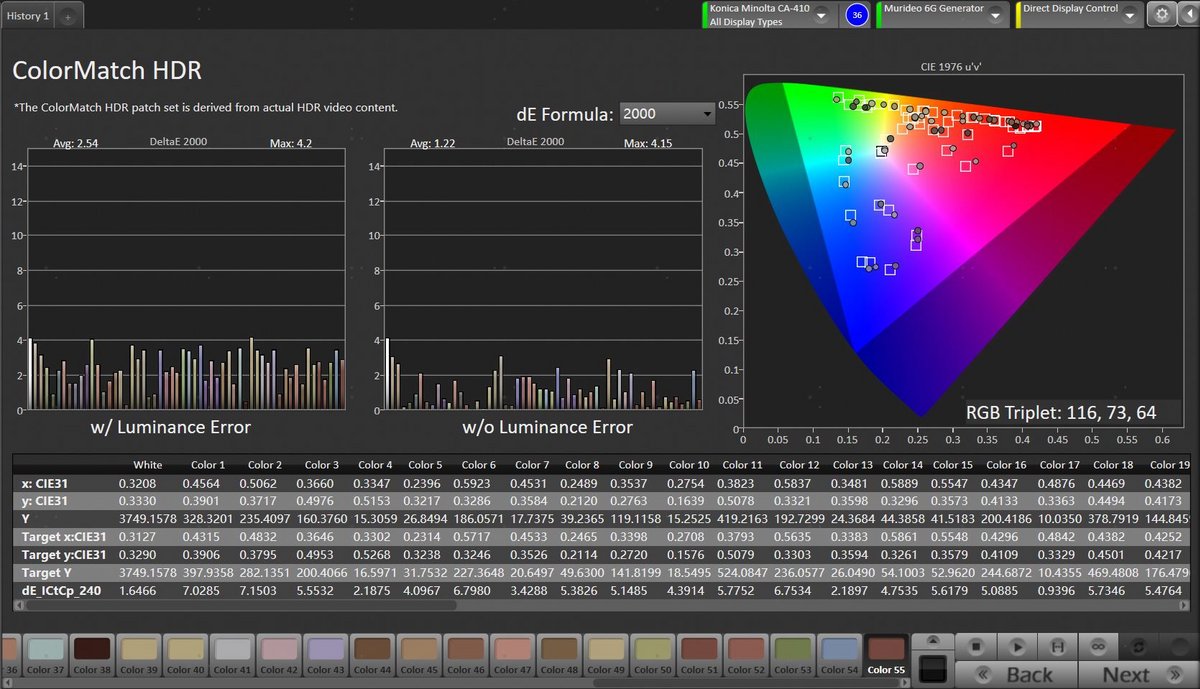Open Konica Minolta CA-410 meter dropdown

(x=820, y=15)
